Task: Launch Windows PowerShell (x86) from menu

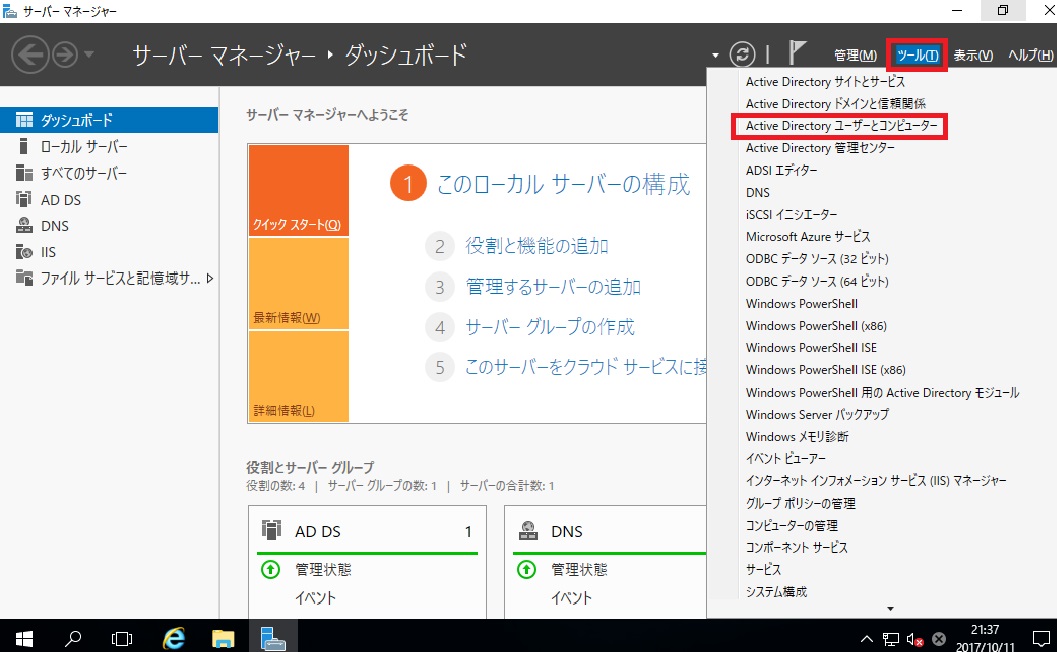Action: tap(816, 326)
